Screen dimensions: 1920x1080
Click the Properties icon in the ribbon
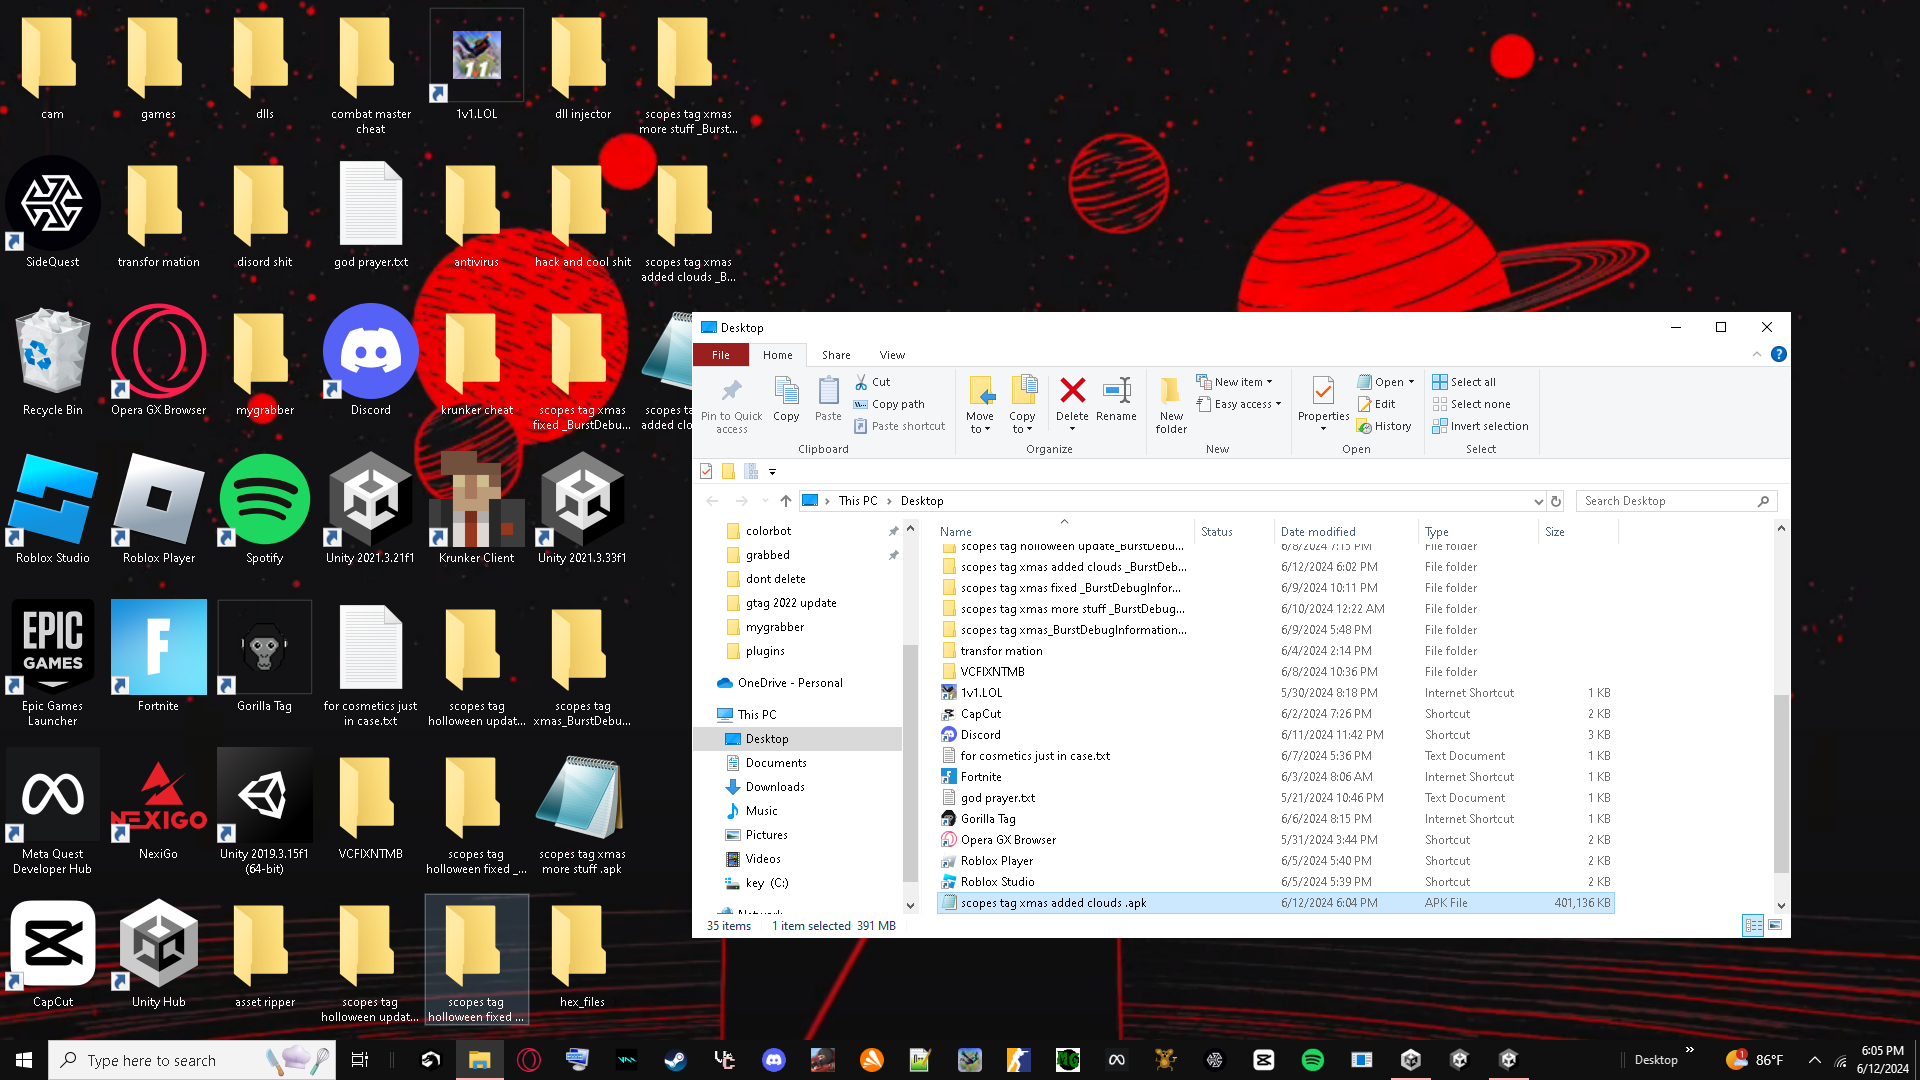pyautogui.click(x=1323, y=392)
